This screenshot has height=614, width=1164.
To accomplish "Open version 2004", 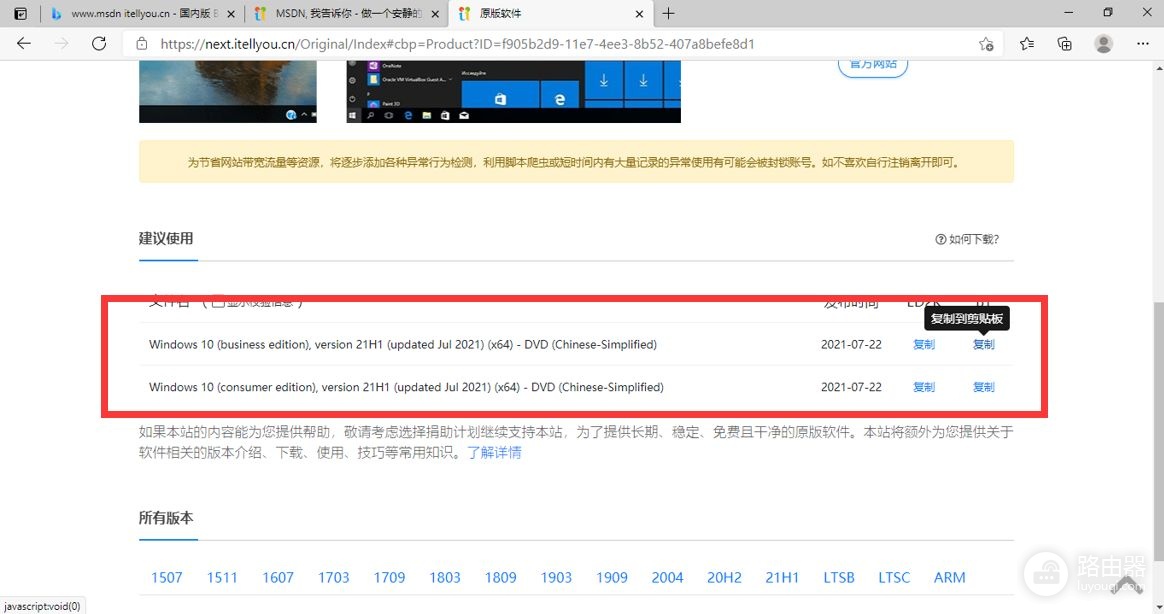I will click(667, 578).
